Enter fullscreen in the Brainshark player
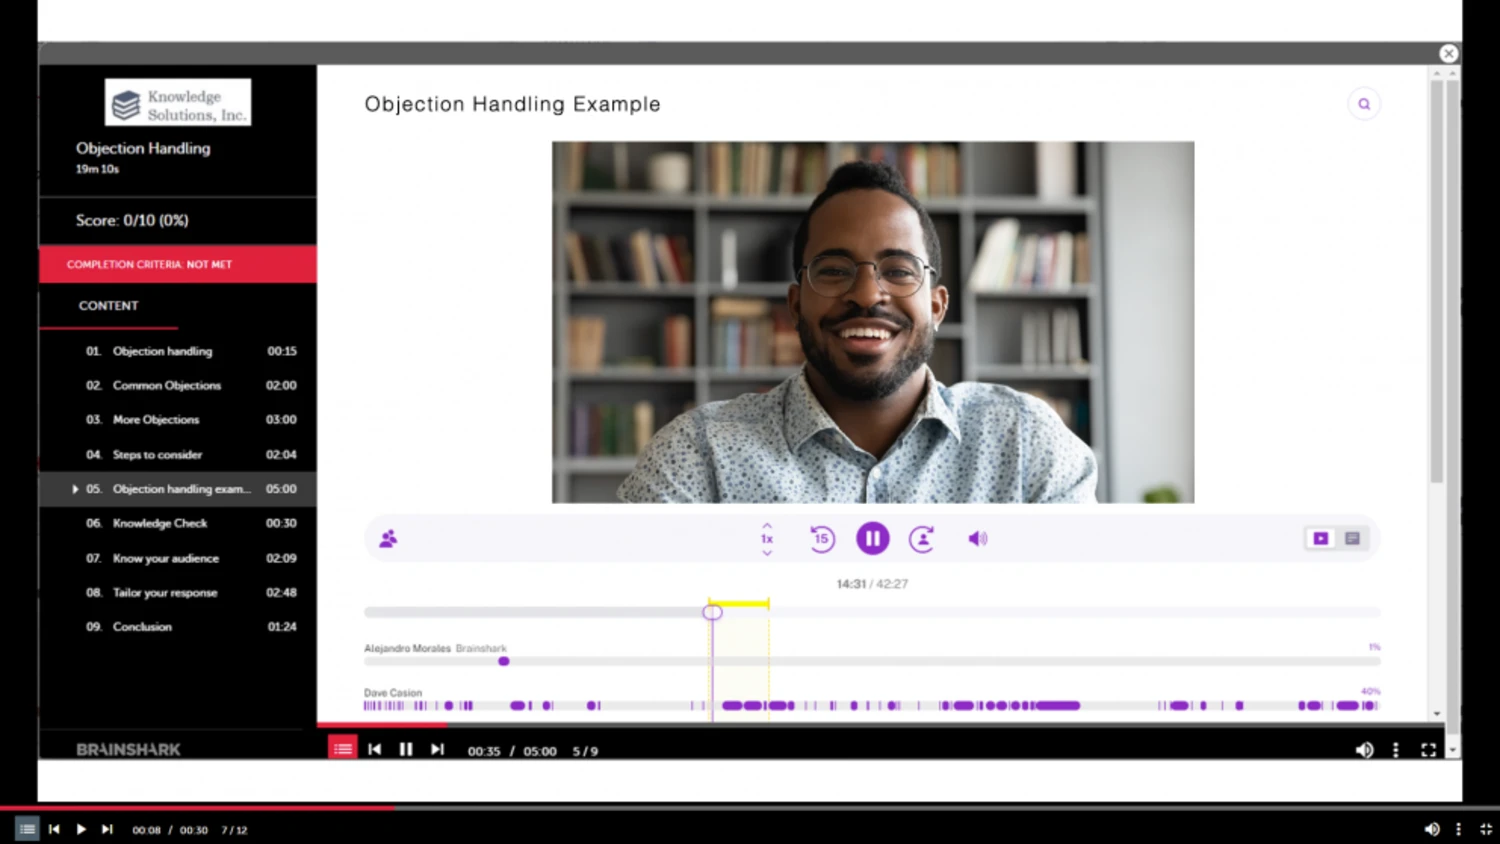1500x844 pixels. pos(1429,750)
